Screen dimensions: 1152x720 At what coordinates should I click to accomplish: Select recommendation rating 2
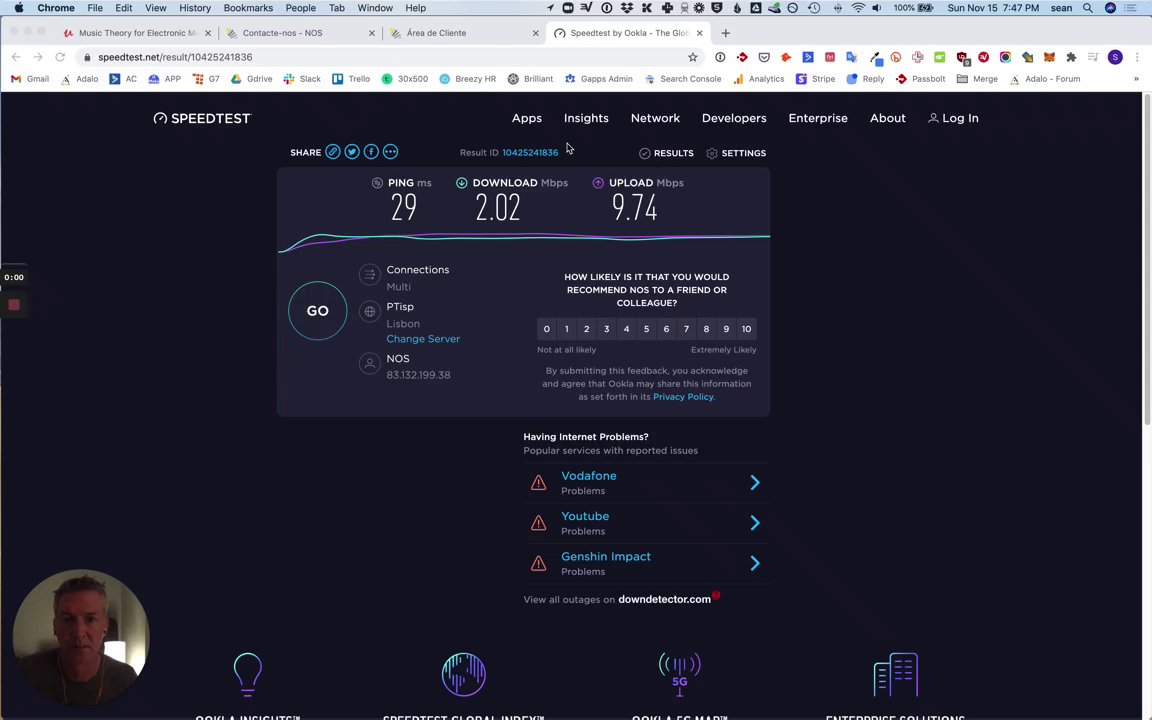pos(586,329)
